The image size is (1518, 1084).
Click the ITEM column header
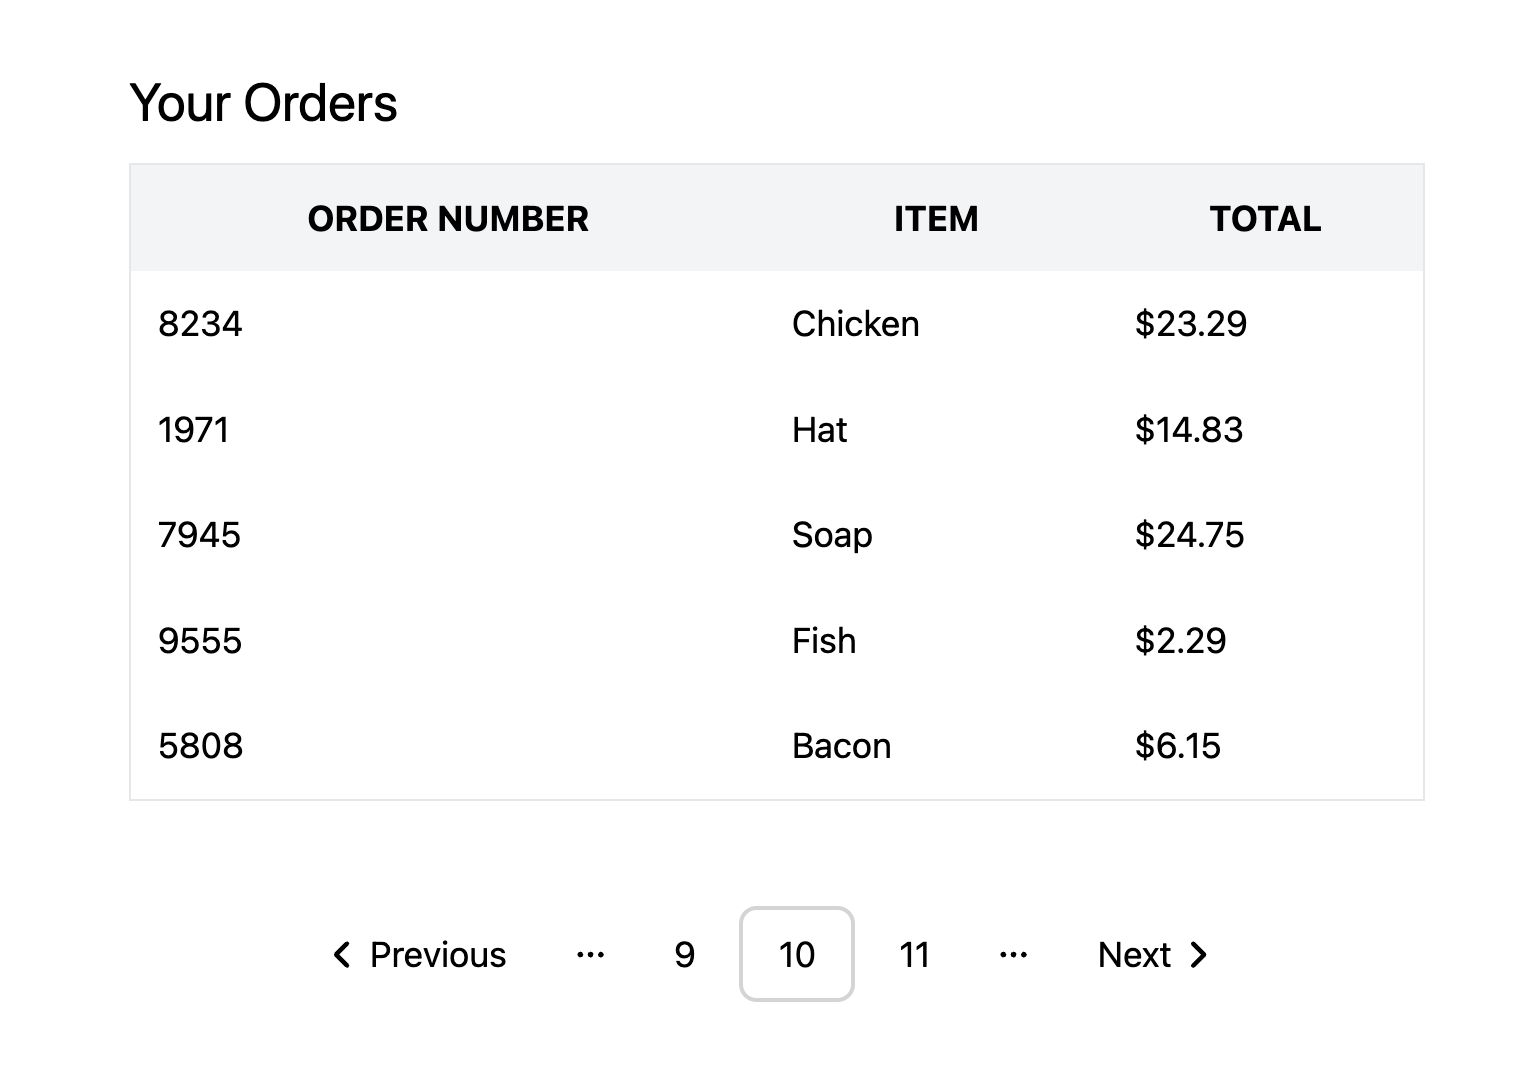coord(936,219)
